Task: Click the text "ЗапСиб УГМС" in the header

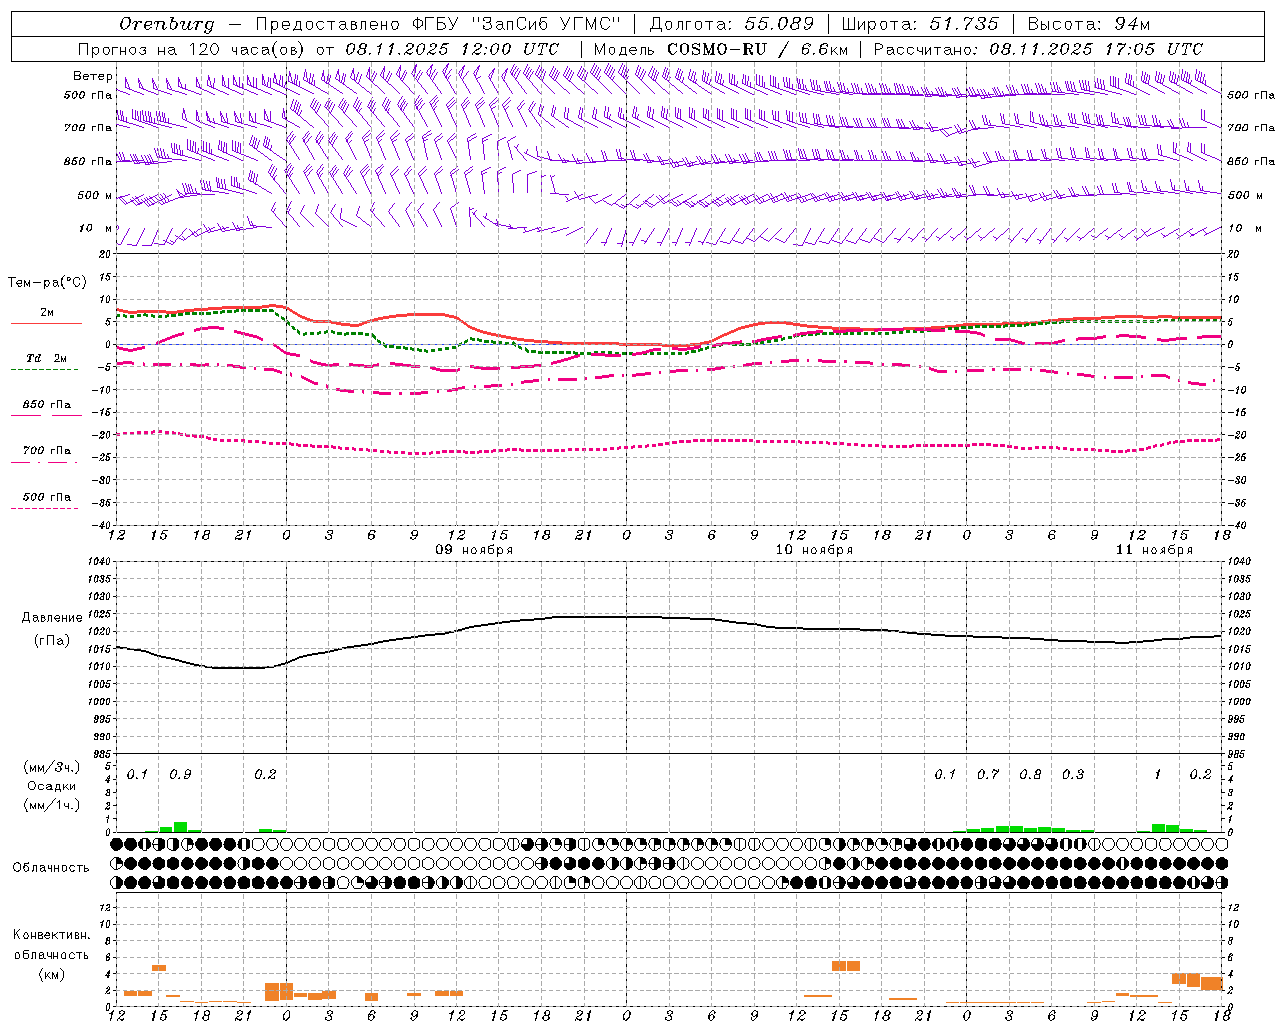Action: [546, 24]
